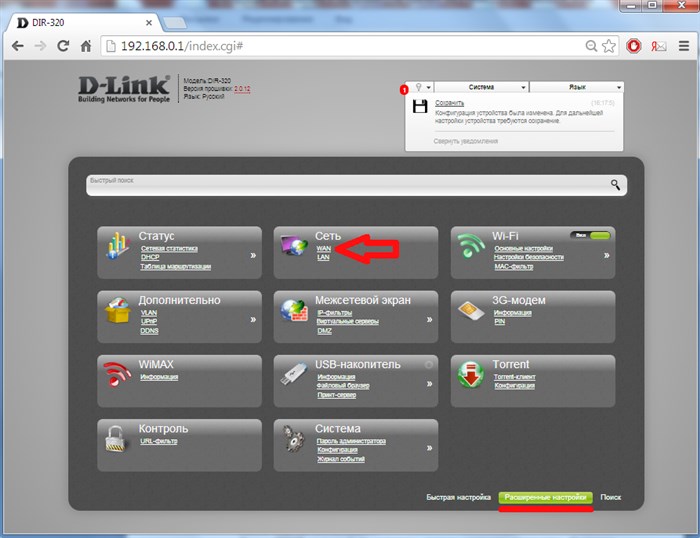Bookmark page with the star icon
Image resolution: width=700 pixels, height=538 pixels.
608,46
